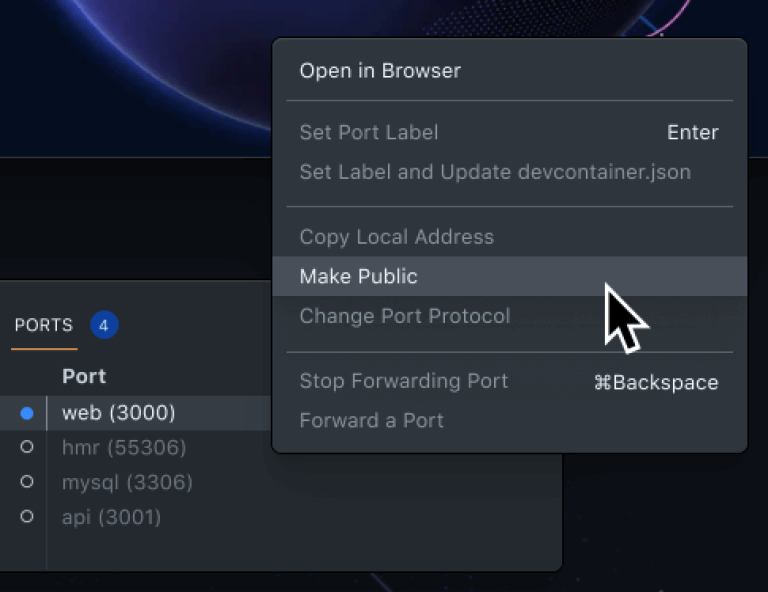Select the web (3000) port row
The image size is (768, 592).
[x=119, y=413]
